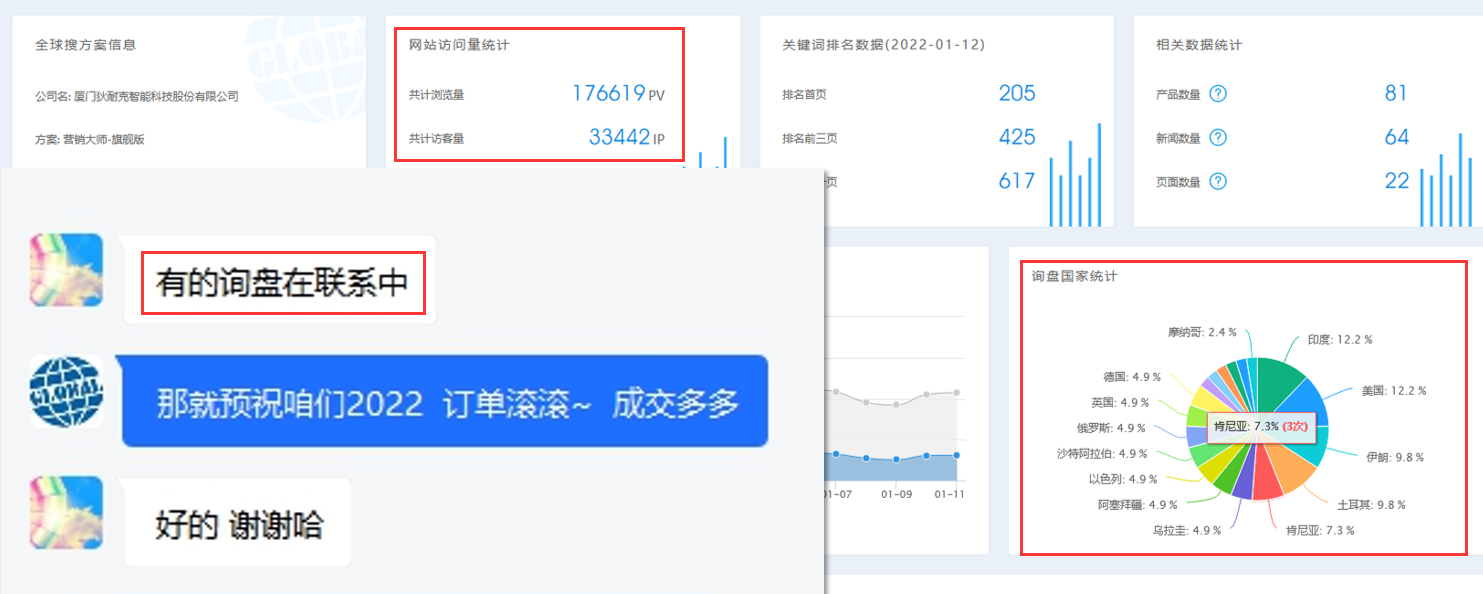Image resolution: width=1483 pixels, height=594 pixels.
Task: Click the 01-09 date on the line chart axis
Action: pos(895,495)
